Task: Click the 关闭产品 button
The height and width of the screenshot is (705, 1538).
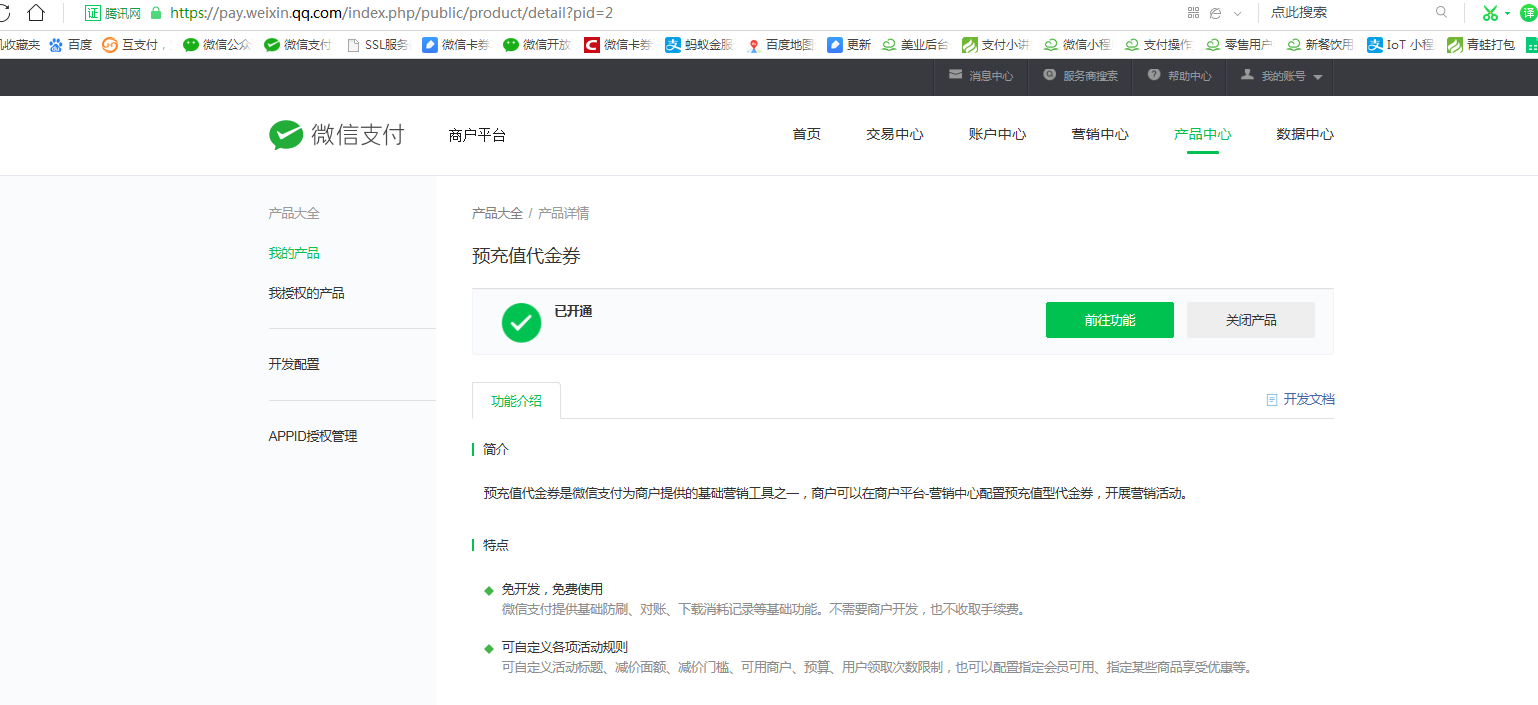Action: [x=1251, y=320]
